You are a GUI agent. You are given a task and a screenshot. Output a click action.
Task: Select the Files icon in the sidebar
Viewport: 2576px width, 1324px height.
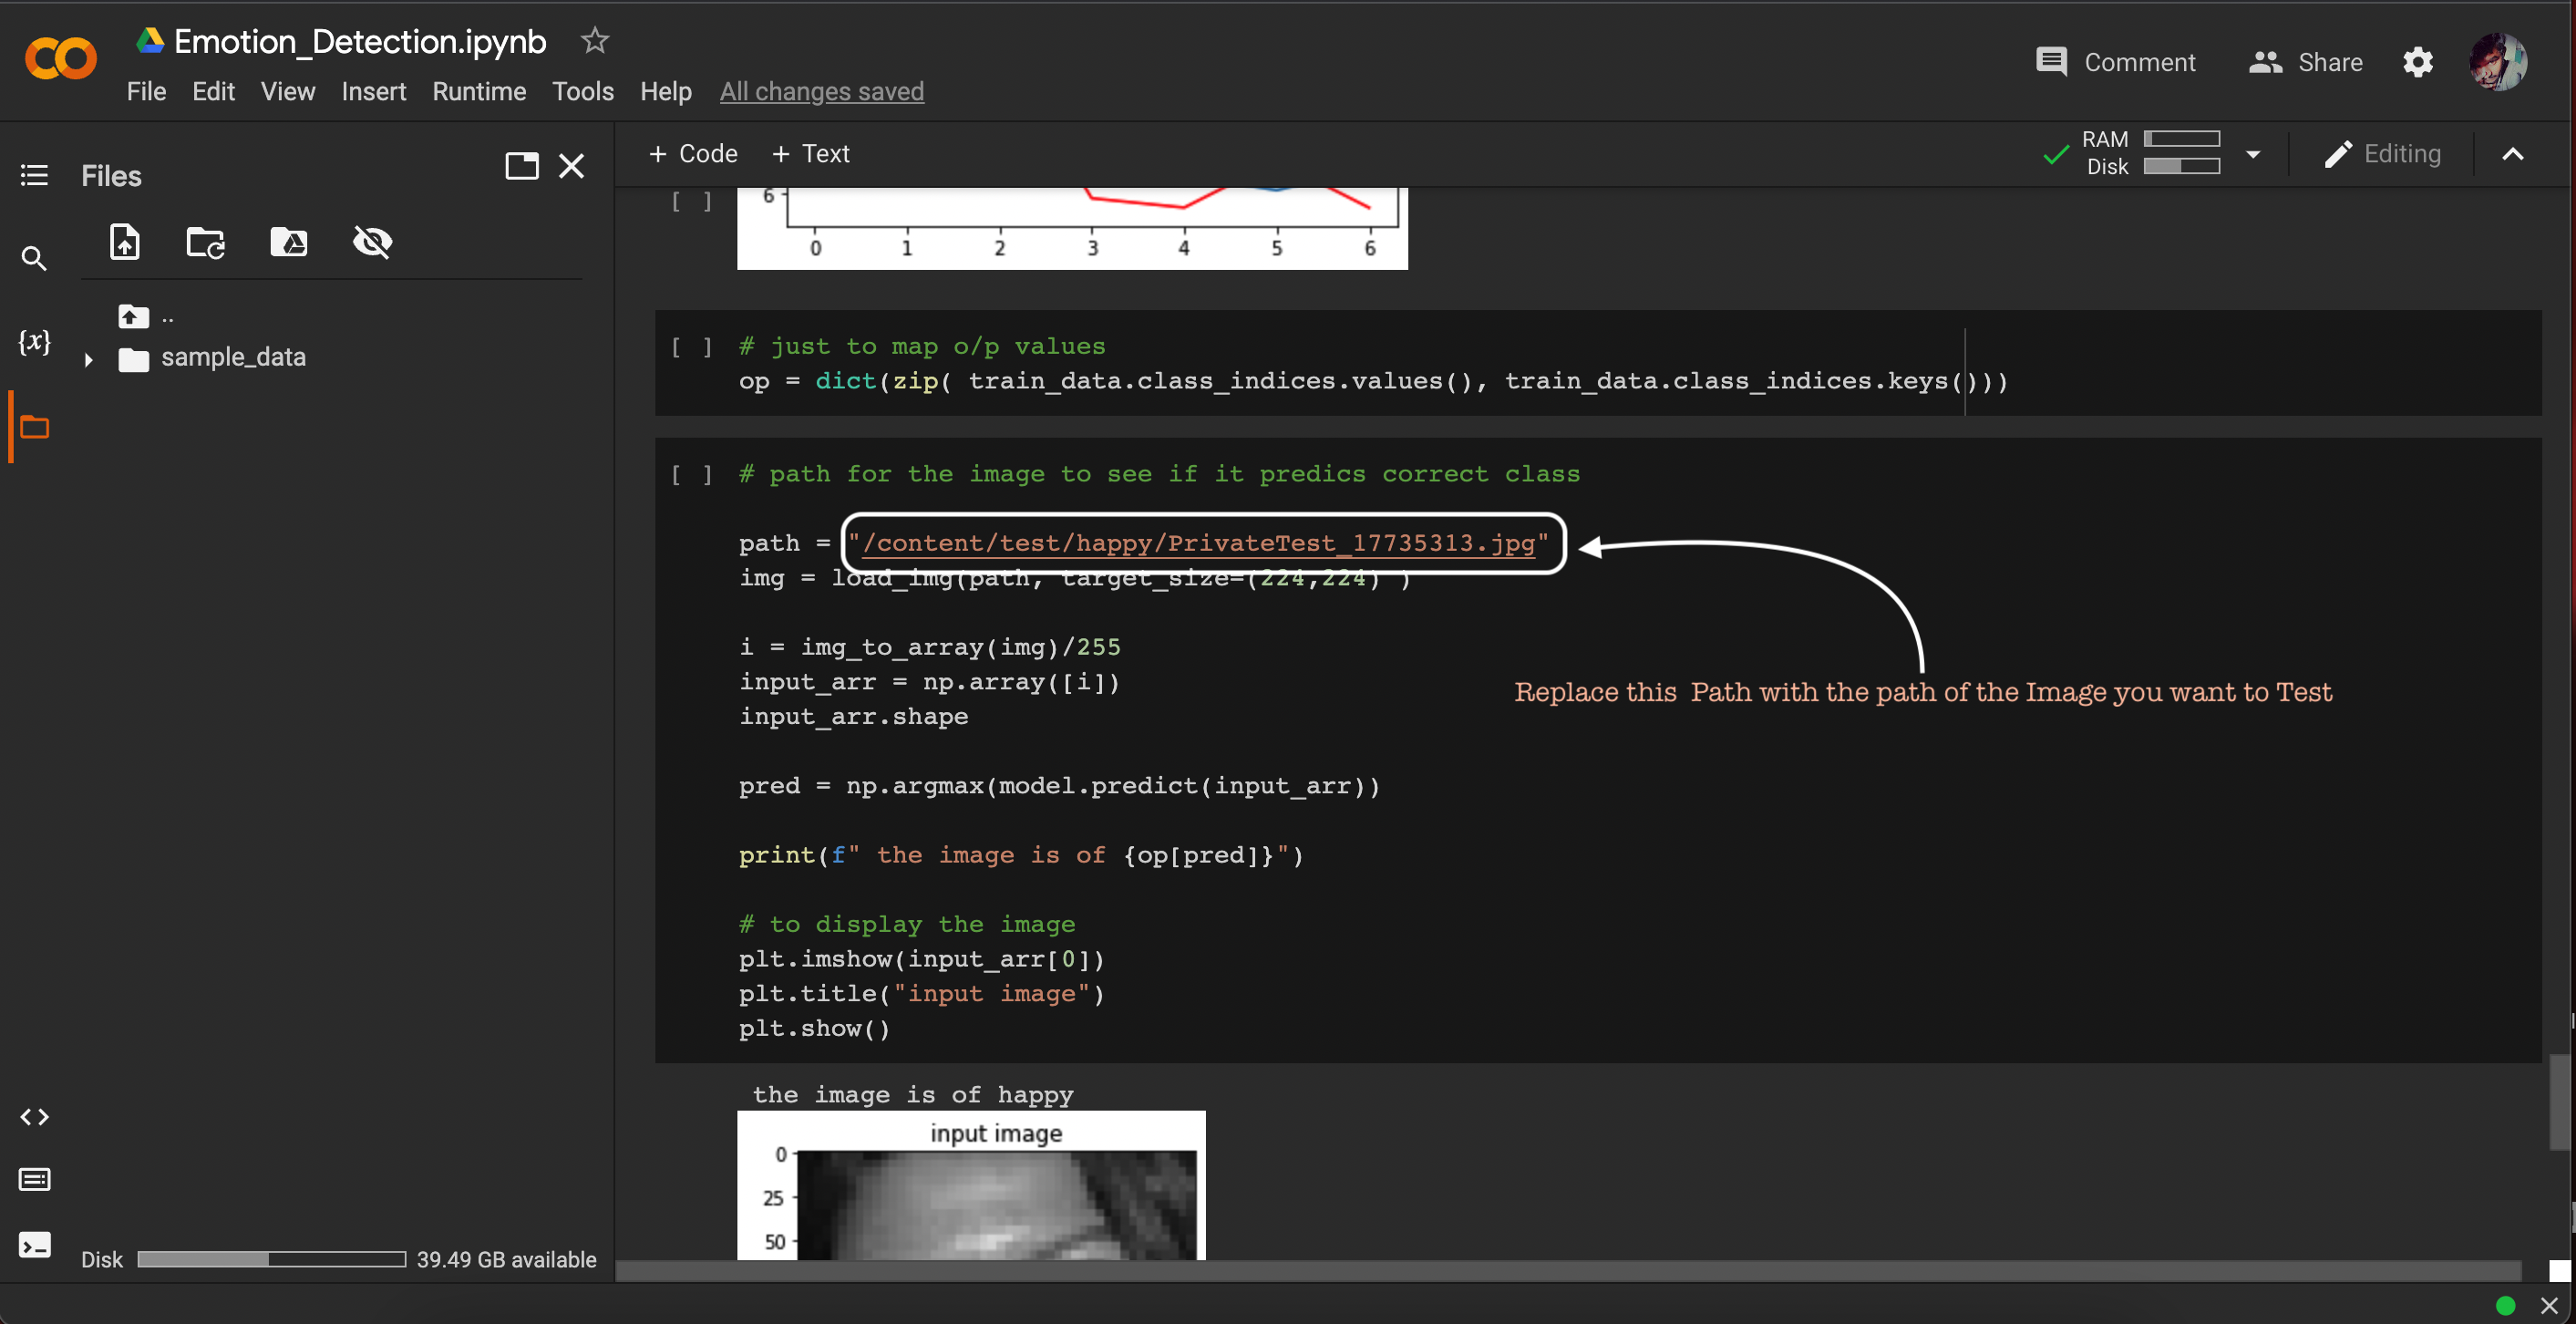coord(35,427)
